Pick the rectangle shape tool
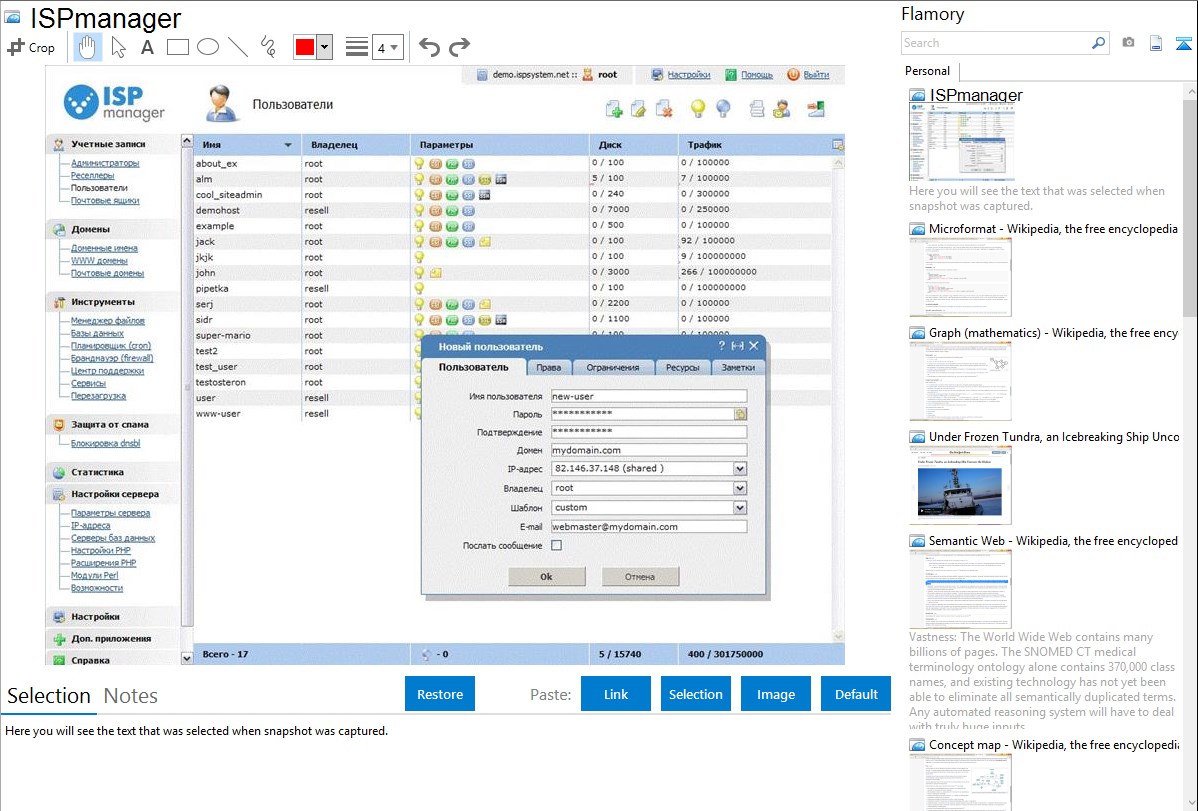Viewport: 1198px width, 811px height. point(178,47)
